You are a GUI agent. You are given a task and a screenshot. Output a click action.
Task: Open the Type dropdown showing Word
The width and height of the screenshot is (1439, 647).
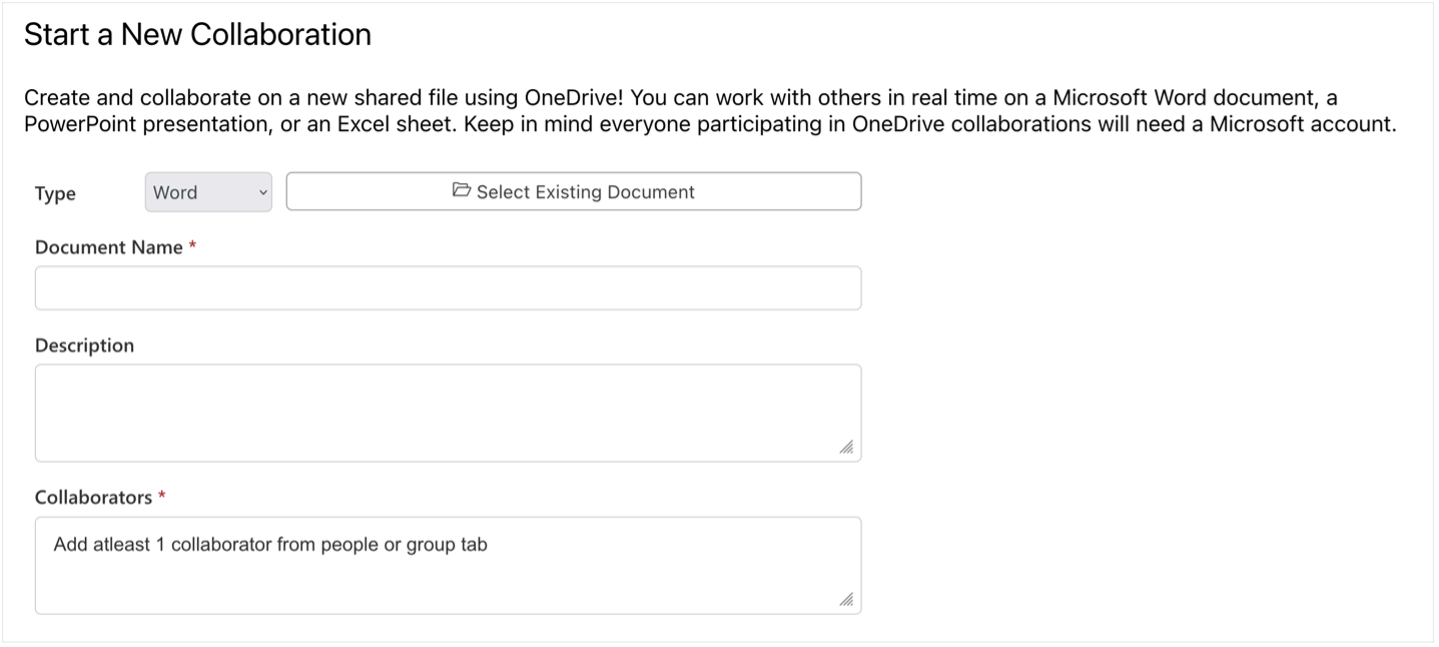(207, 192)
